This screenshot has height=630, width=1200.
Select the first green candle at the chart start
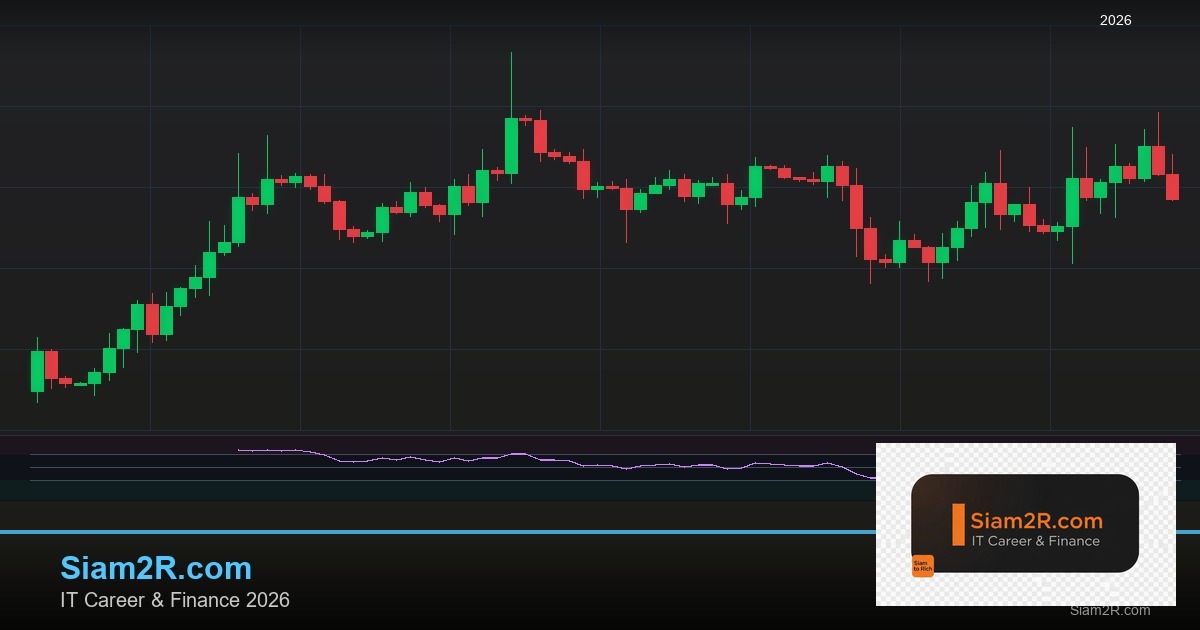(37, 371)
